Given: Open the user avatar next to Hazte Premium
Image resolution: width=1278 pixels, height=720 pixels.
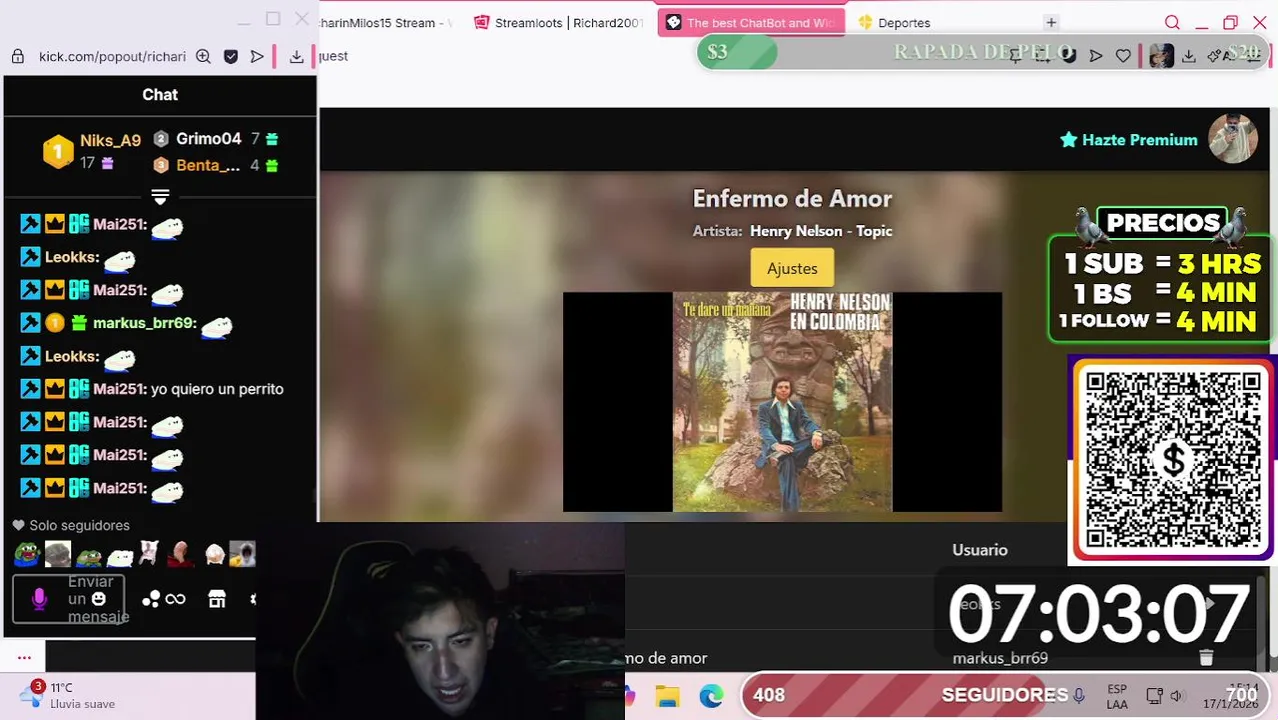Looking at the screenshot, I should click(x=1232, y=139).
